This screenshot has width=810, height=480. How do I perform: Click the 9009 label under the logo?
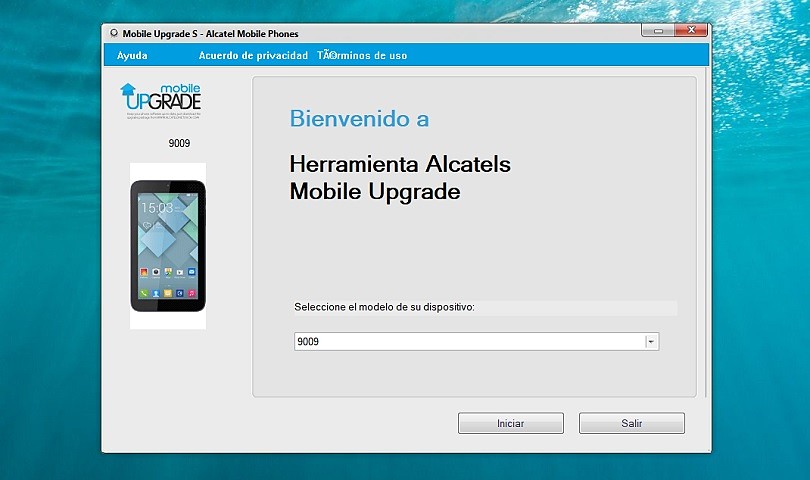[x=179, y=143]
